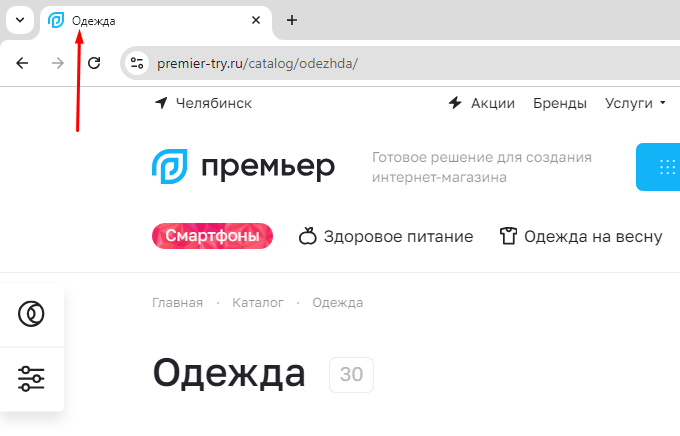
Task: Select Здоровое питание menu item
Action: (x=386, y=236)
